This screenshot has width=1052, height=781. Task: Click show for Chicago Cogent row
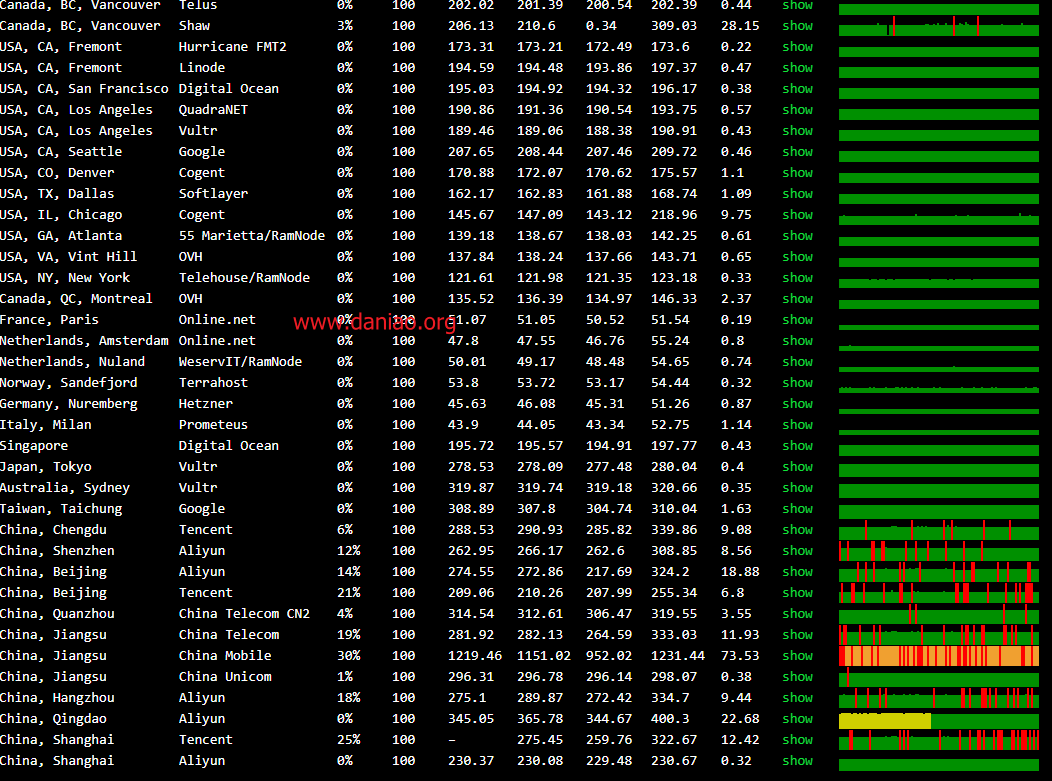pos(797,215)
